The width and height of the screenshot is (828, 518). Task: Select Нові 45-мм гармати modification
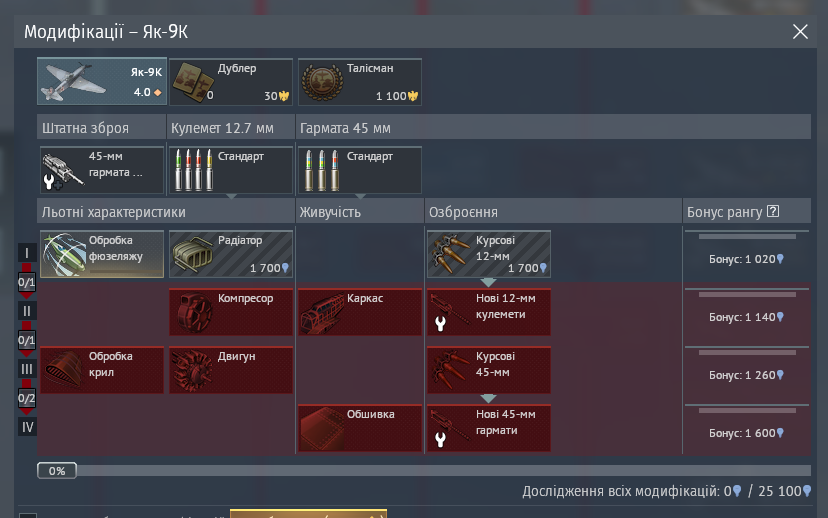[x=488, y=428]
